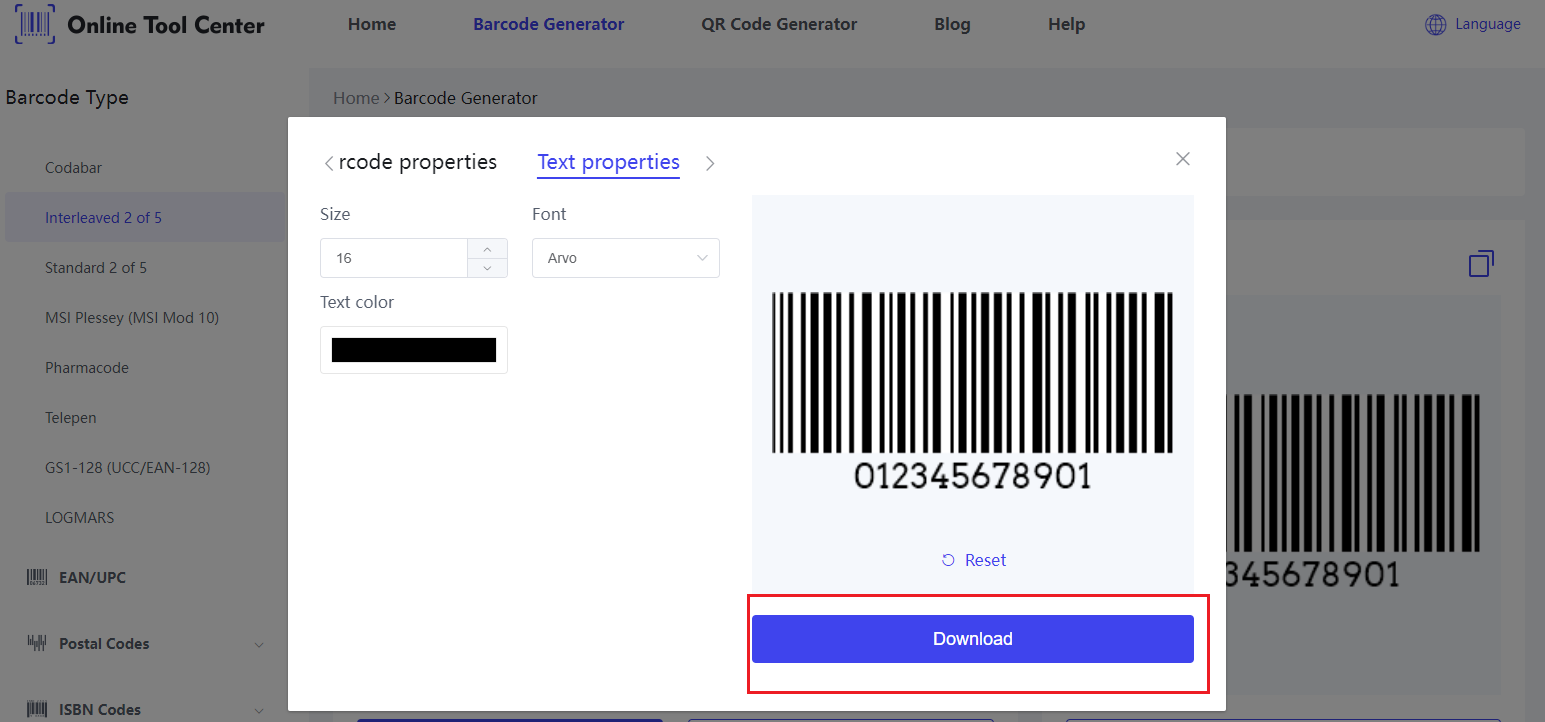Click the Language link in header

point(1488,24)
